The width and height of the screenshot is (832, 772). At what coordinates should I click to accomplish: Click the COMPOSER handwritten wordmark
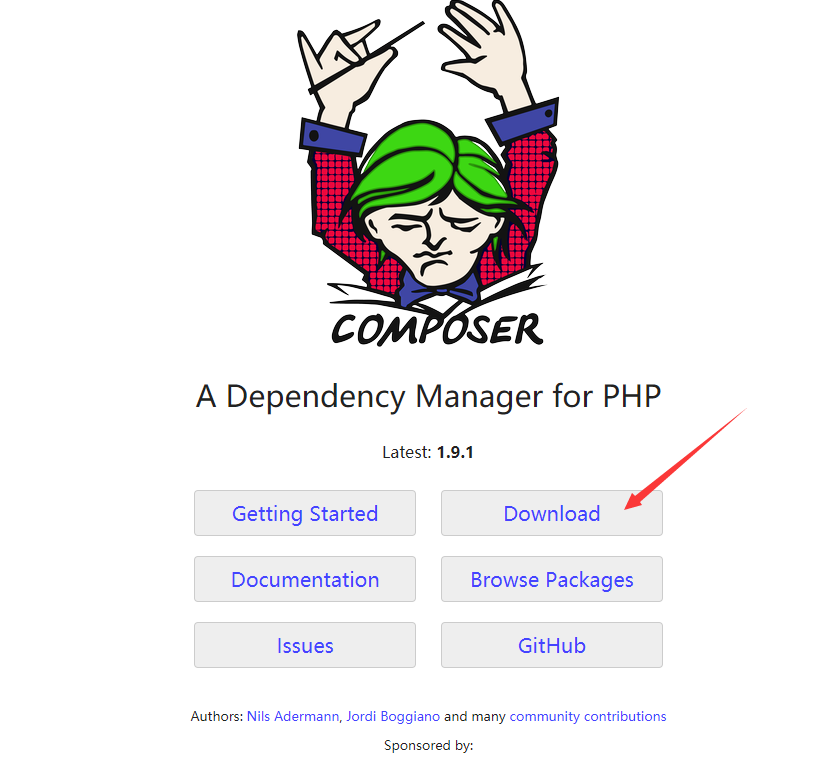[x=437, y=329]
